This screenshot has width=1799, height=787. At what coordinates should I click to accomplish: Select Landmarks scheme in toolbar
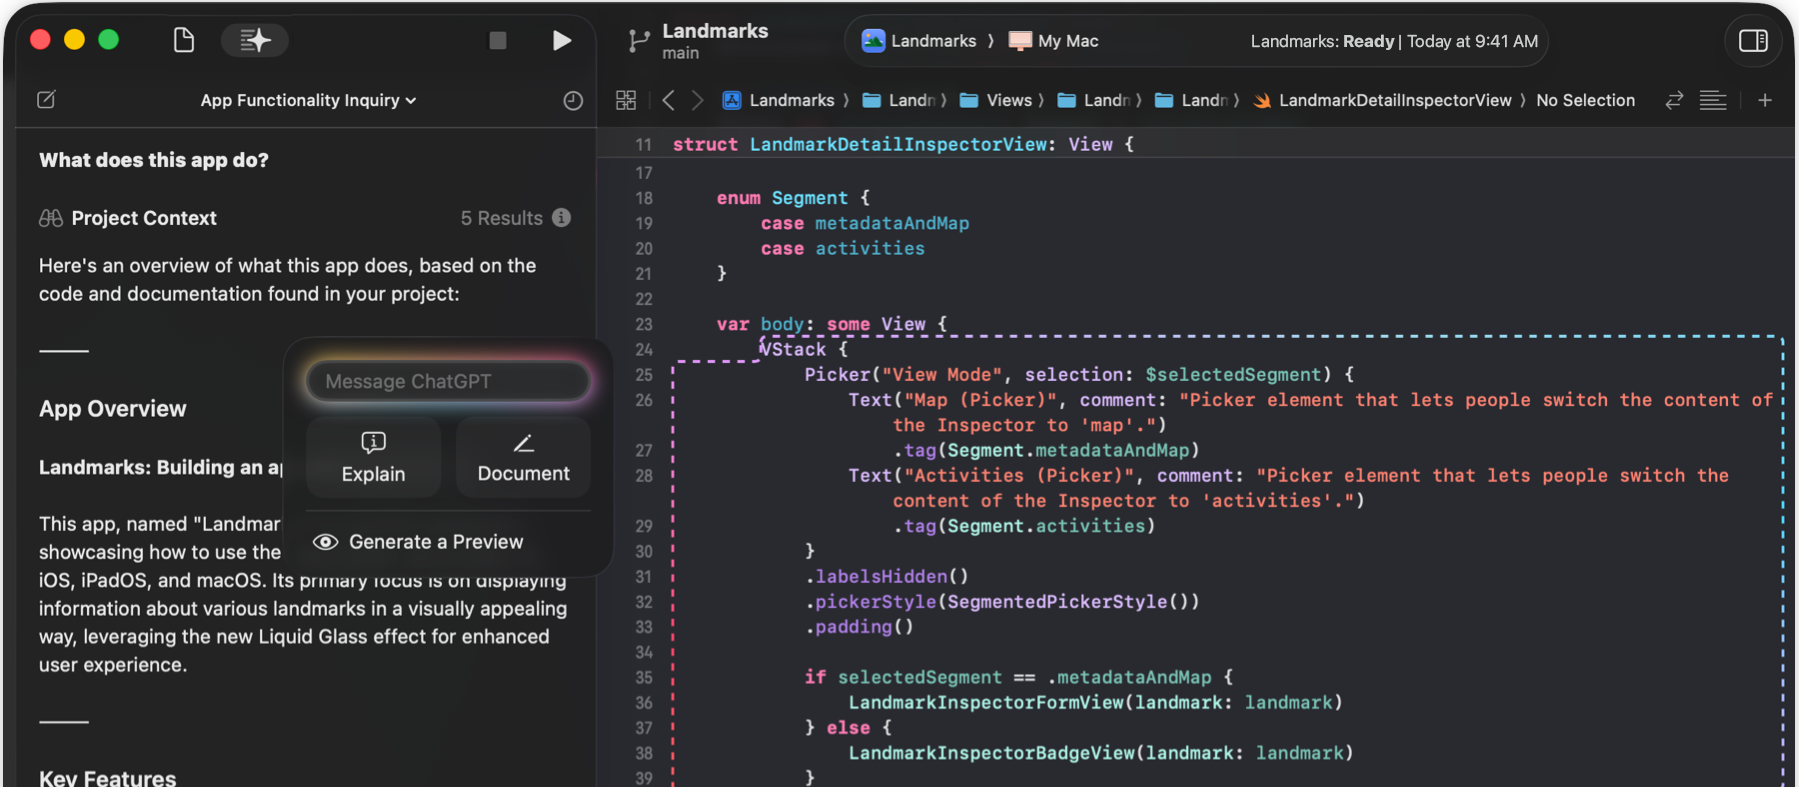click(x=919, y=41)
